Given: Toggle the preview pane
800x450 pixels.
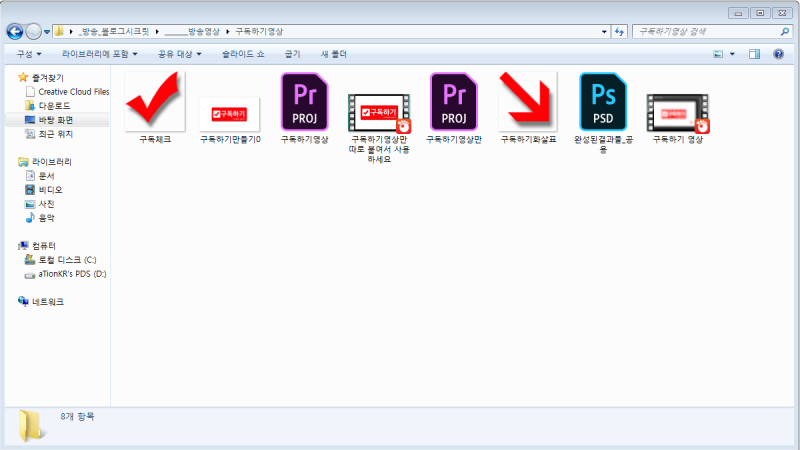Looking at the screenshot, I should click(x=755, y=54).
